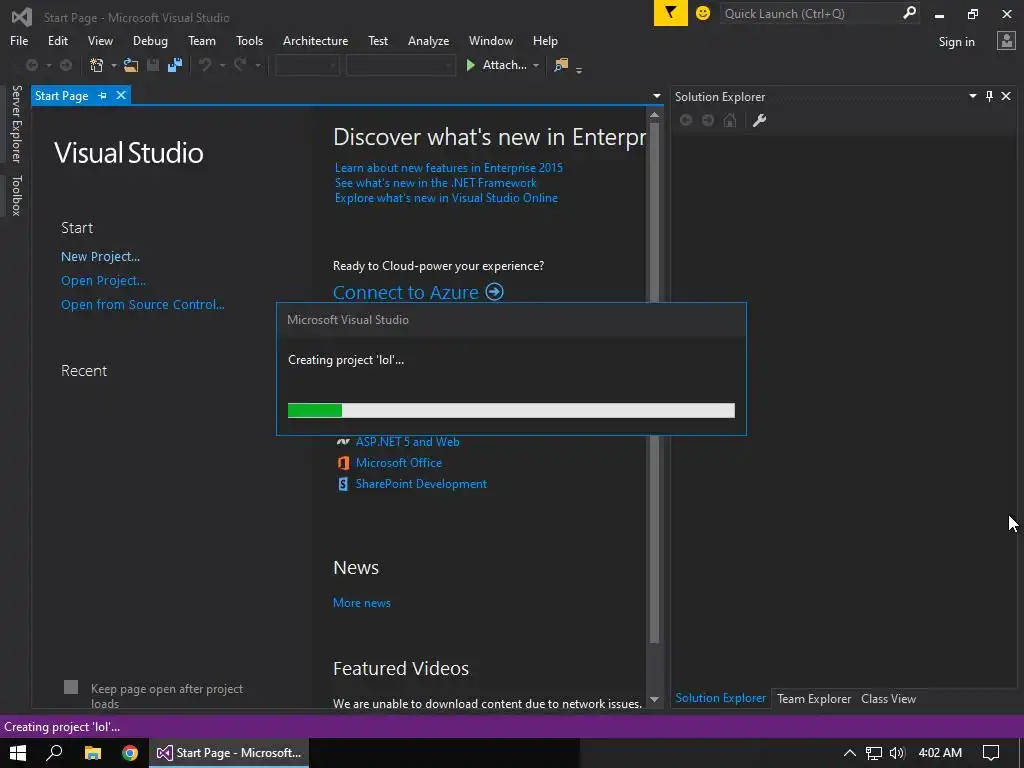
Task: Open the Attach button dropdown arrow
Action: [x=536, y=65]
